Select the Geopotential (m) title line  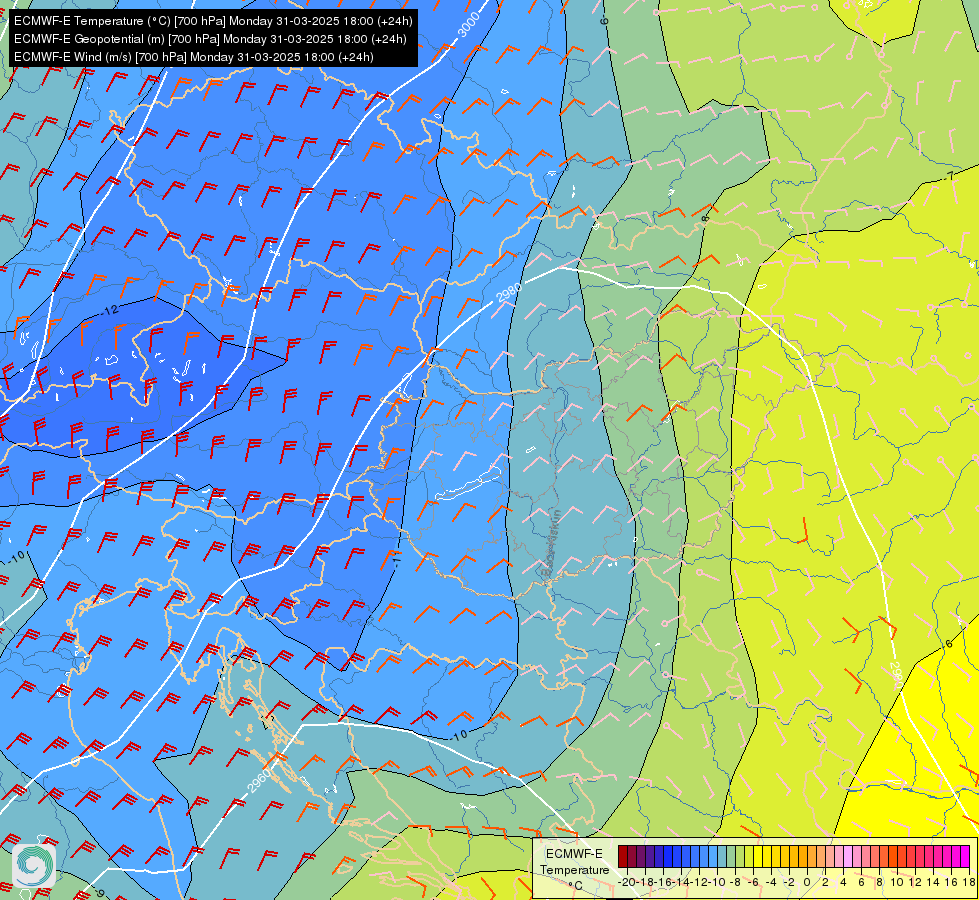pyautogui.click(x=210, y=39)
